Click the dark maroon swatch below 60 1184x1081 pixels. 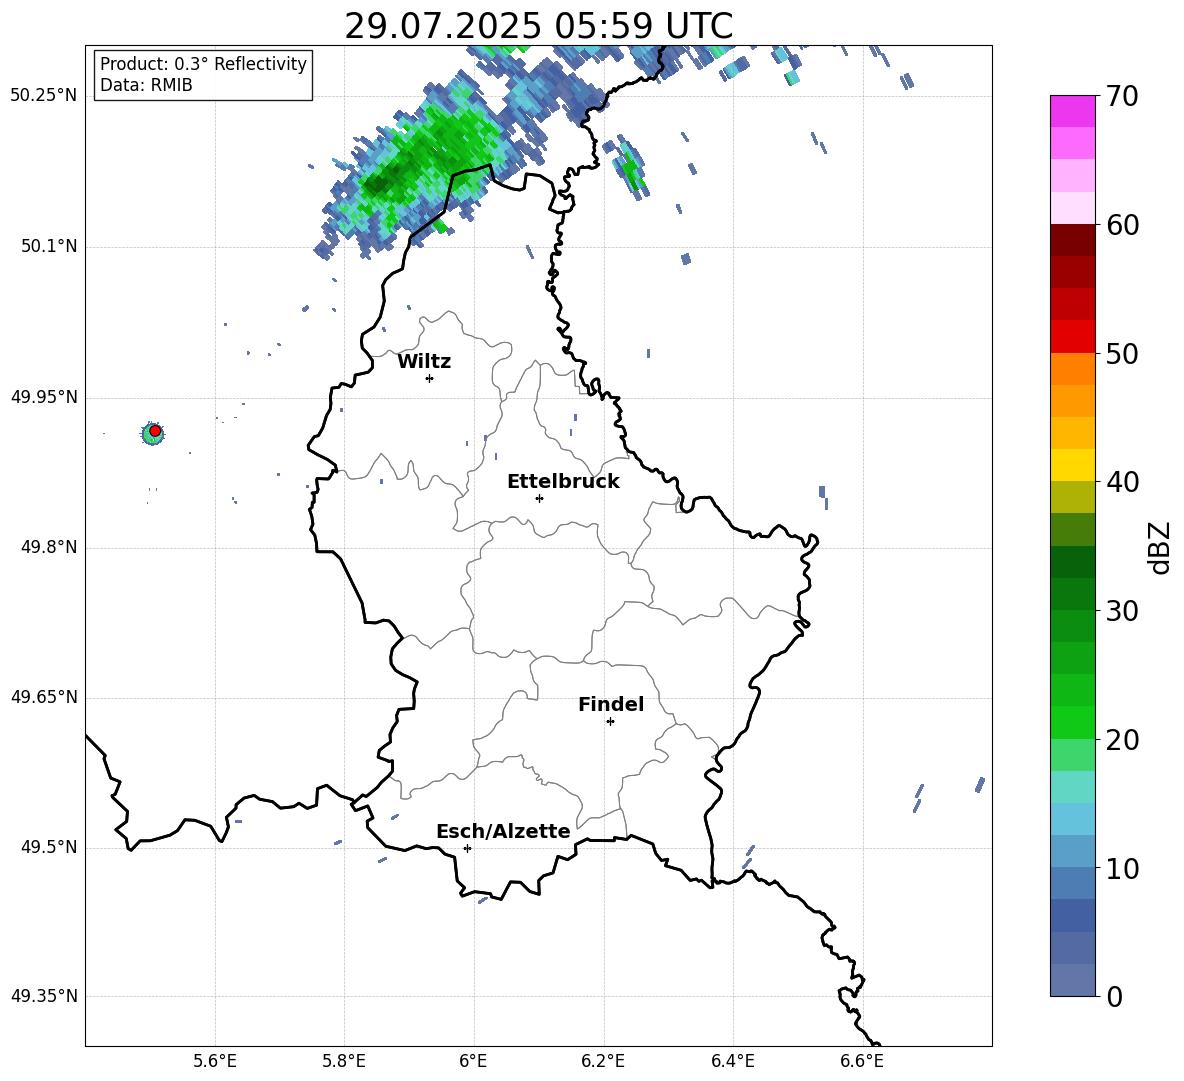point(1072,240)
